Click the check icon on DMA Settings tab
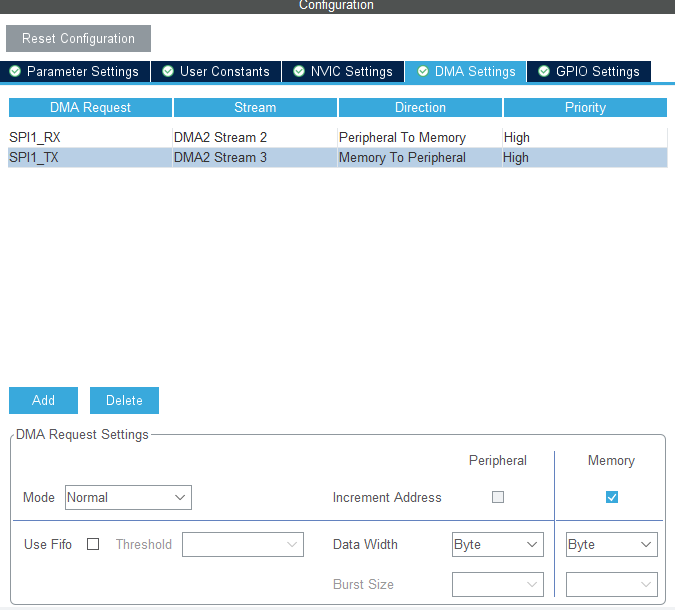The height and width of the screenshot is (610, 675). tap(423, 72)
